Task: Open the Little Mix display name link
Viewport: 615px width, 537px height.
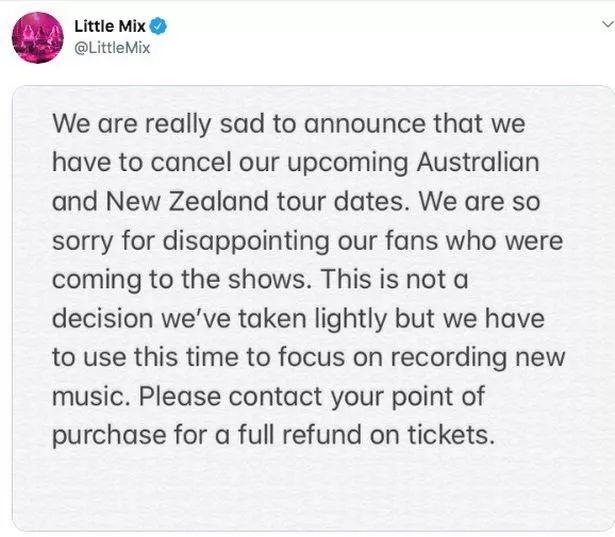Action: pyautogui.click(x=109, y=26)
